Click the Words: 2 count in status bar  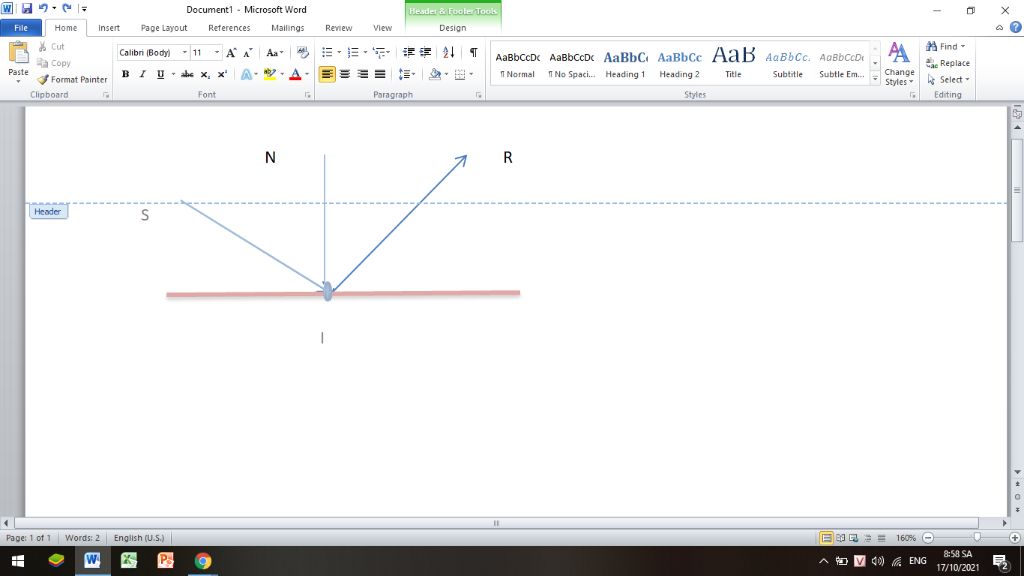[82, 537]
